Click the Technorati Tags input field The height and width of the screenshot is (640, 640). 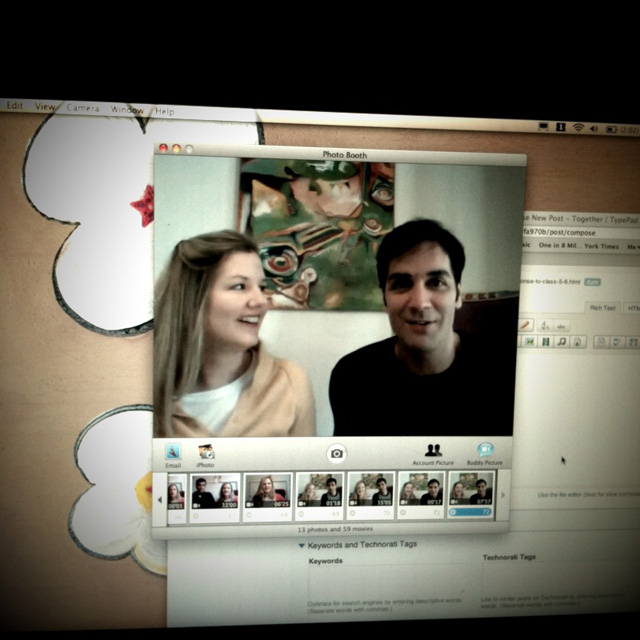pos(560,578)
